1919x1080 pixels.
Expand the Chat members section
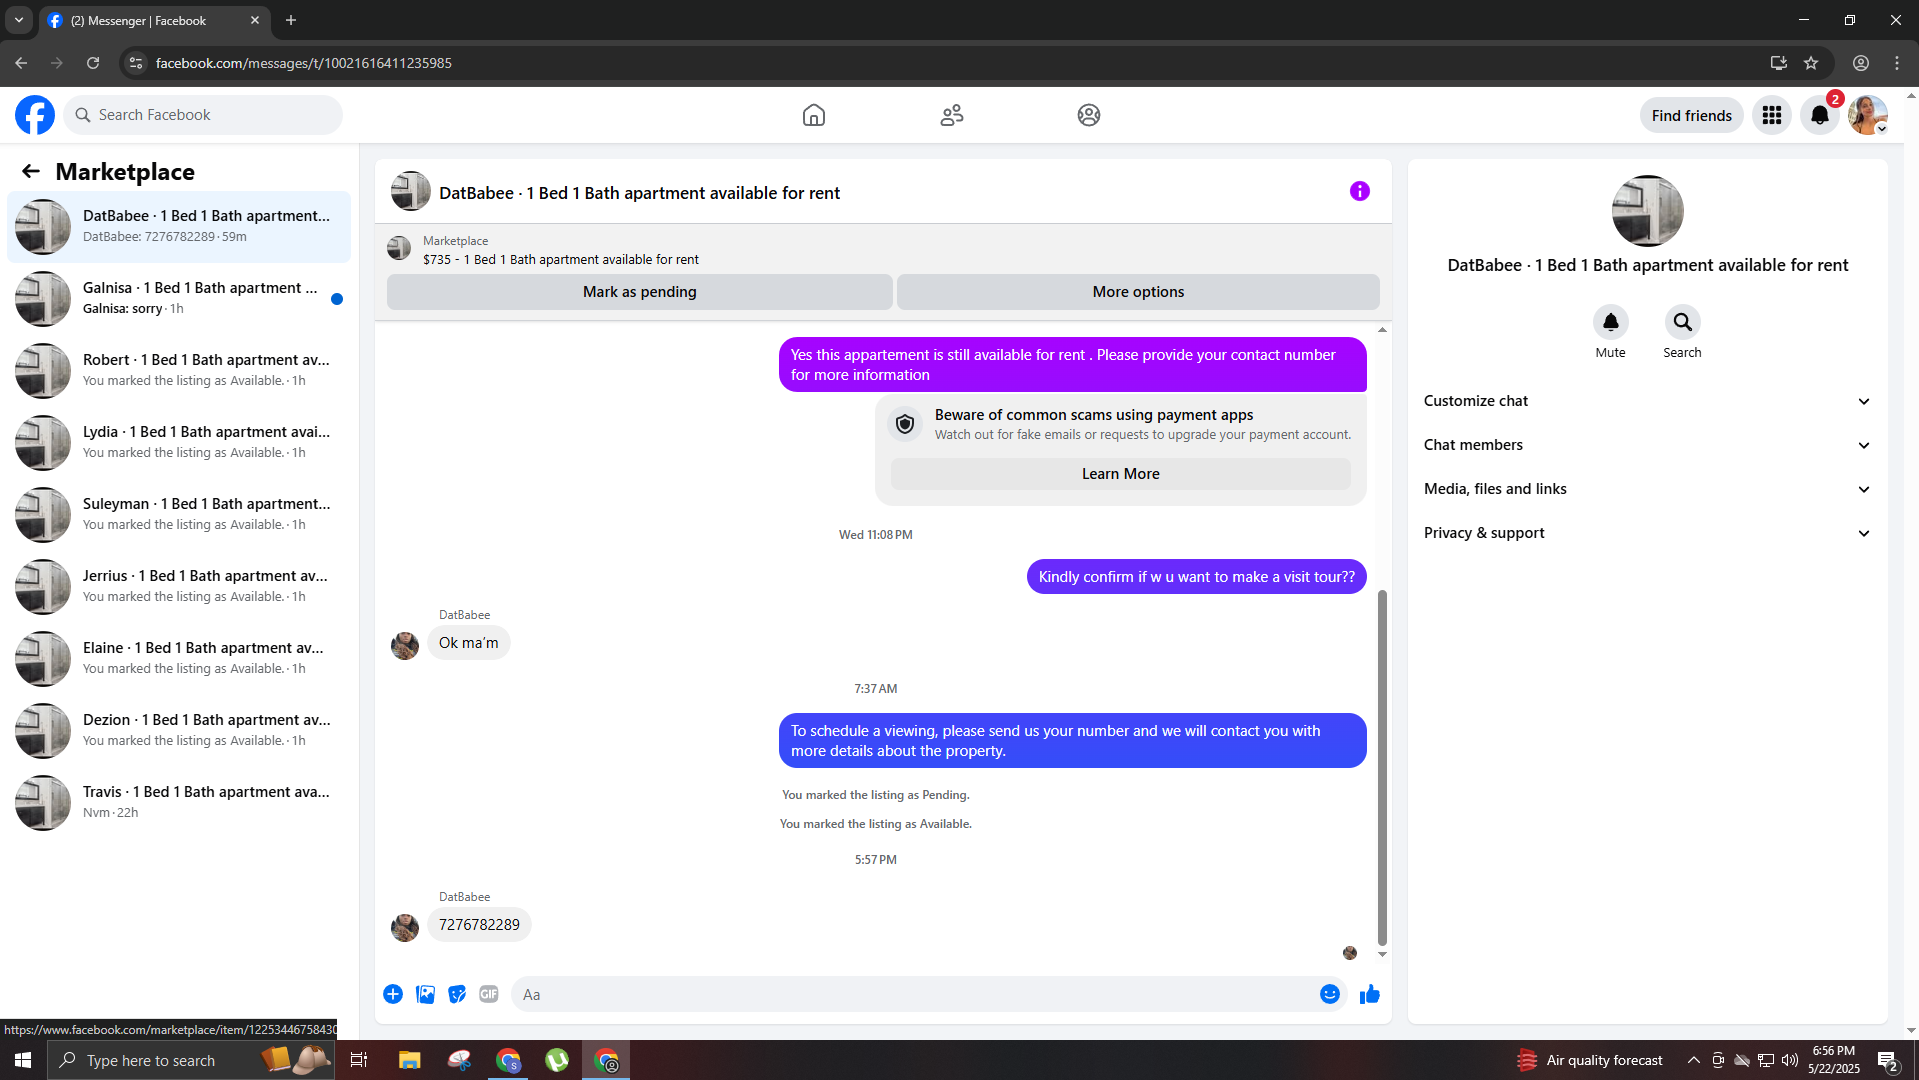pos(1647,445)
